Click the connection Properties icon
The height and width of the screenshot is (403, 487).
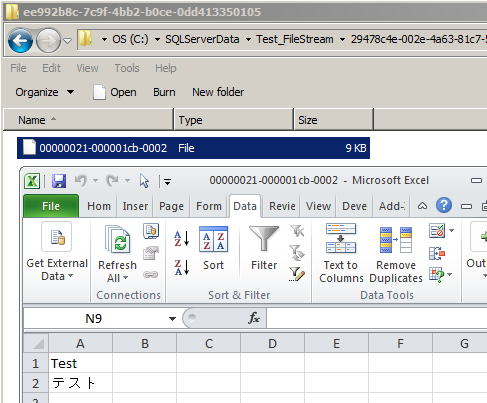(x=151, y=253)
